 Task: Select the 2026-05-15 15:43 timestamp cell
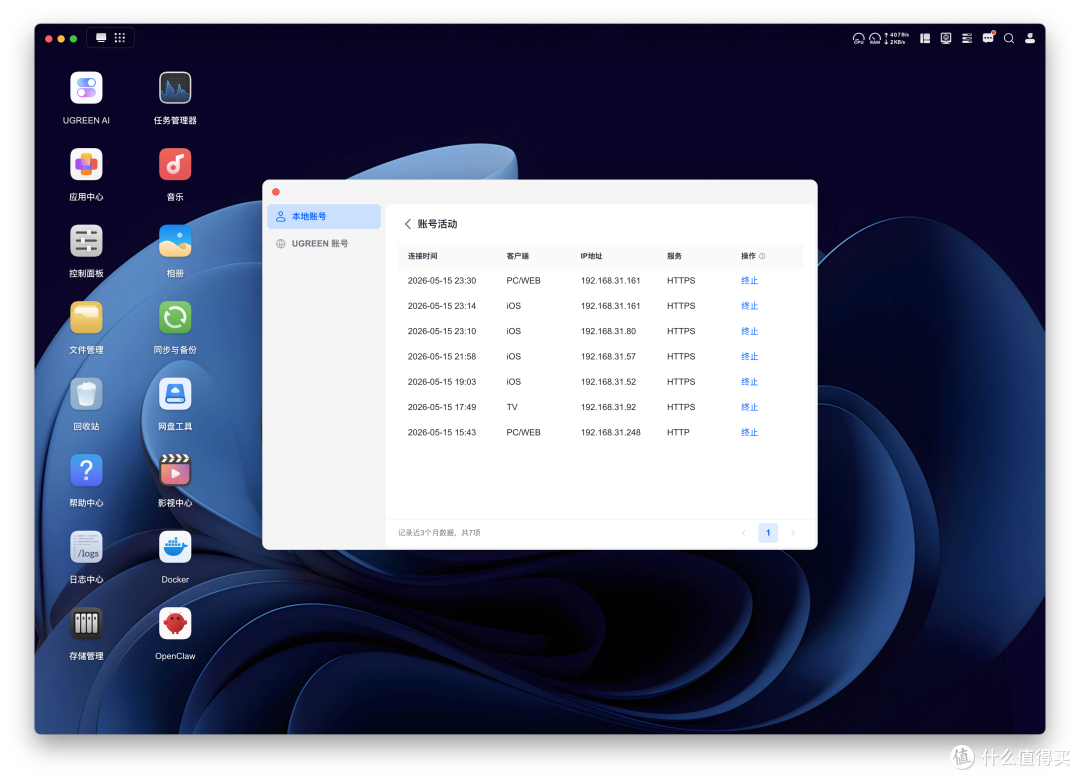click(x=442, y=433)
